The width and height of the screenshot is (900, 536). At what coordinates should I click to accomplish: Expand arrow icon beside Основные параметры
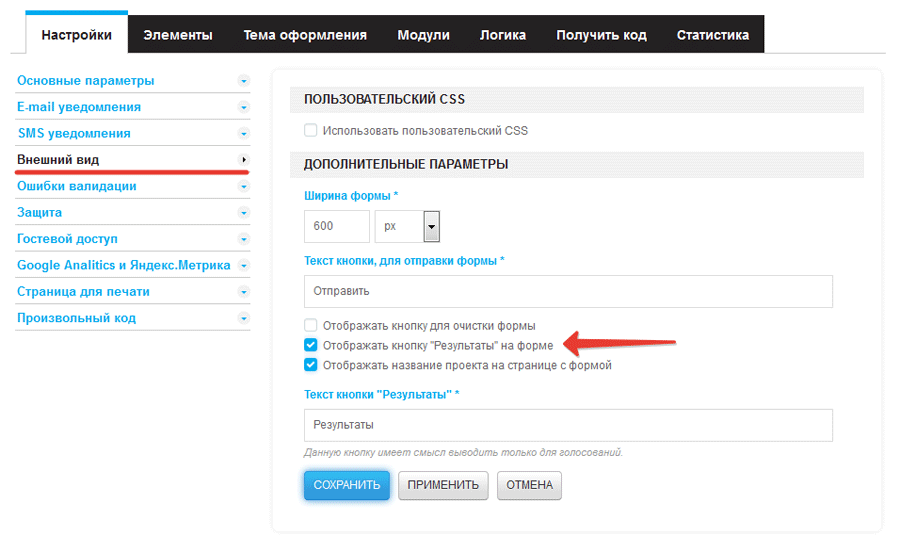click(243, 81)
